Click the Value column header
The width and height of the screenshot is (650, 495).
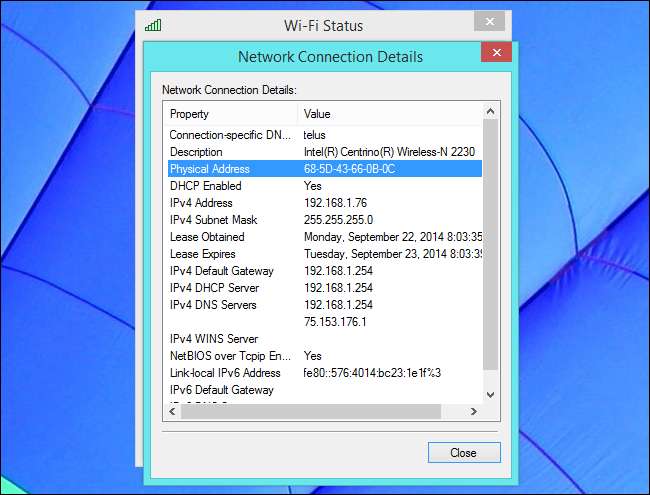[390, 114]
